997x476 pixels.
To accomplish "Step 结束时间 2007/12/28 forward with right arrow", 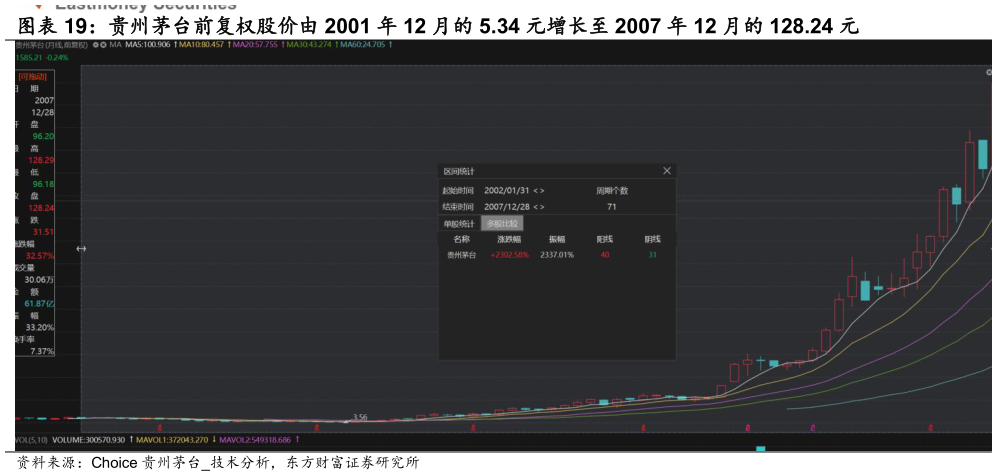I will click(x=542, y=207).
